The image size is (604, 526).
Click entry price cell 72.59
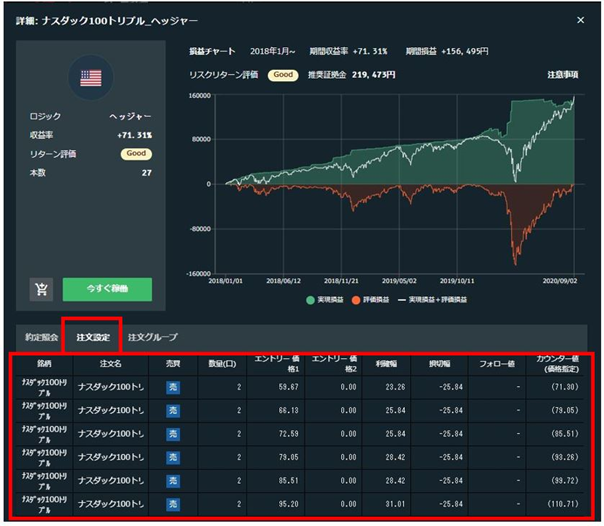289,434
